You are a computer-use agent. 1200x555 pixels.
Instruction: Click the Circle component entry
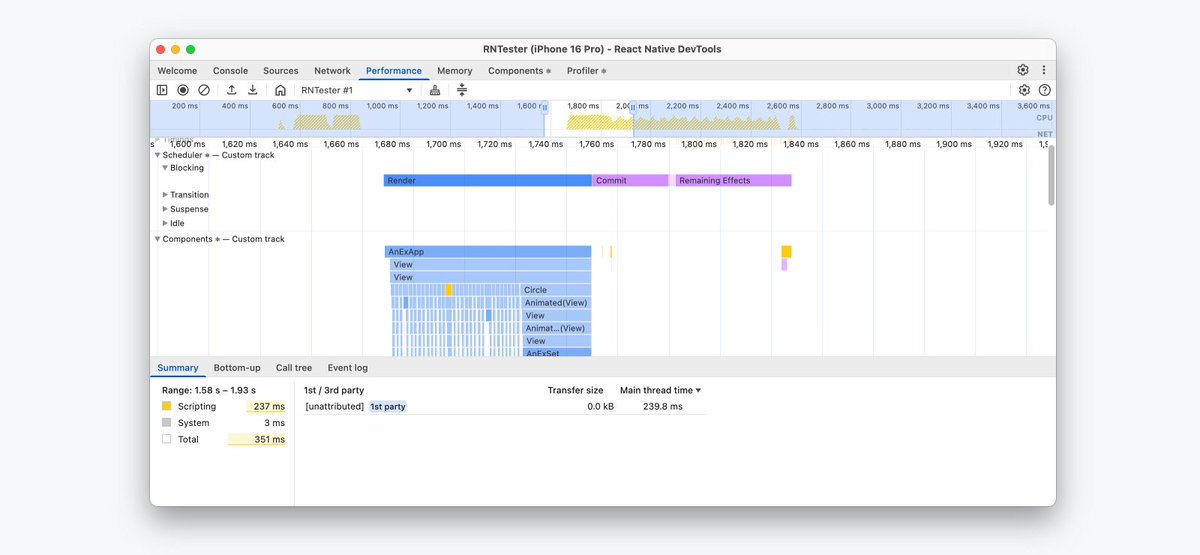pyautogui.click(x=556, y=290)
